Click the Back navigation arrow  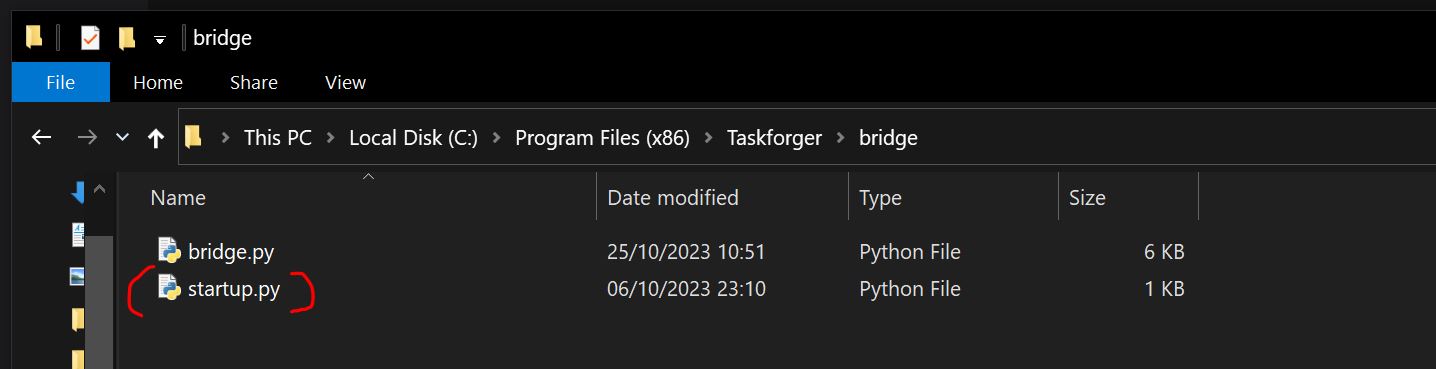(x=41, y=138)
